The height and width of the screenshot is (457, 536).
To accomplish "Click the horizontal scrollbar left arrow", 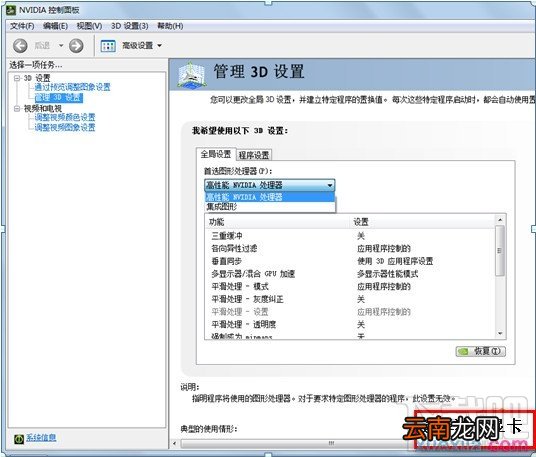I will (175, 444).
